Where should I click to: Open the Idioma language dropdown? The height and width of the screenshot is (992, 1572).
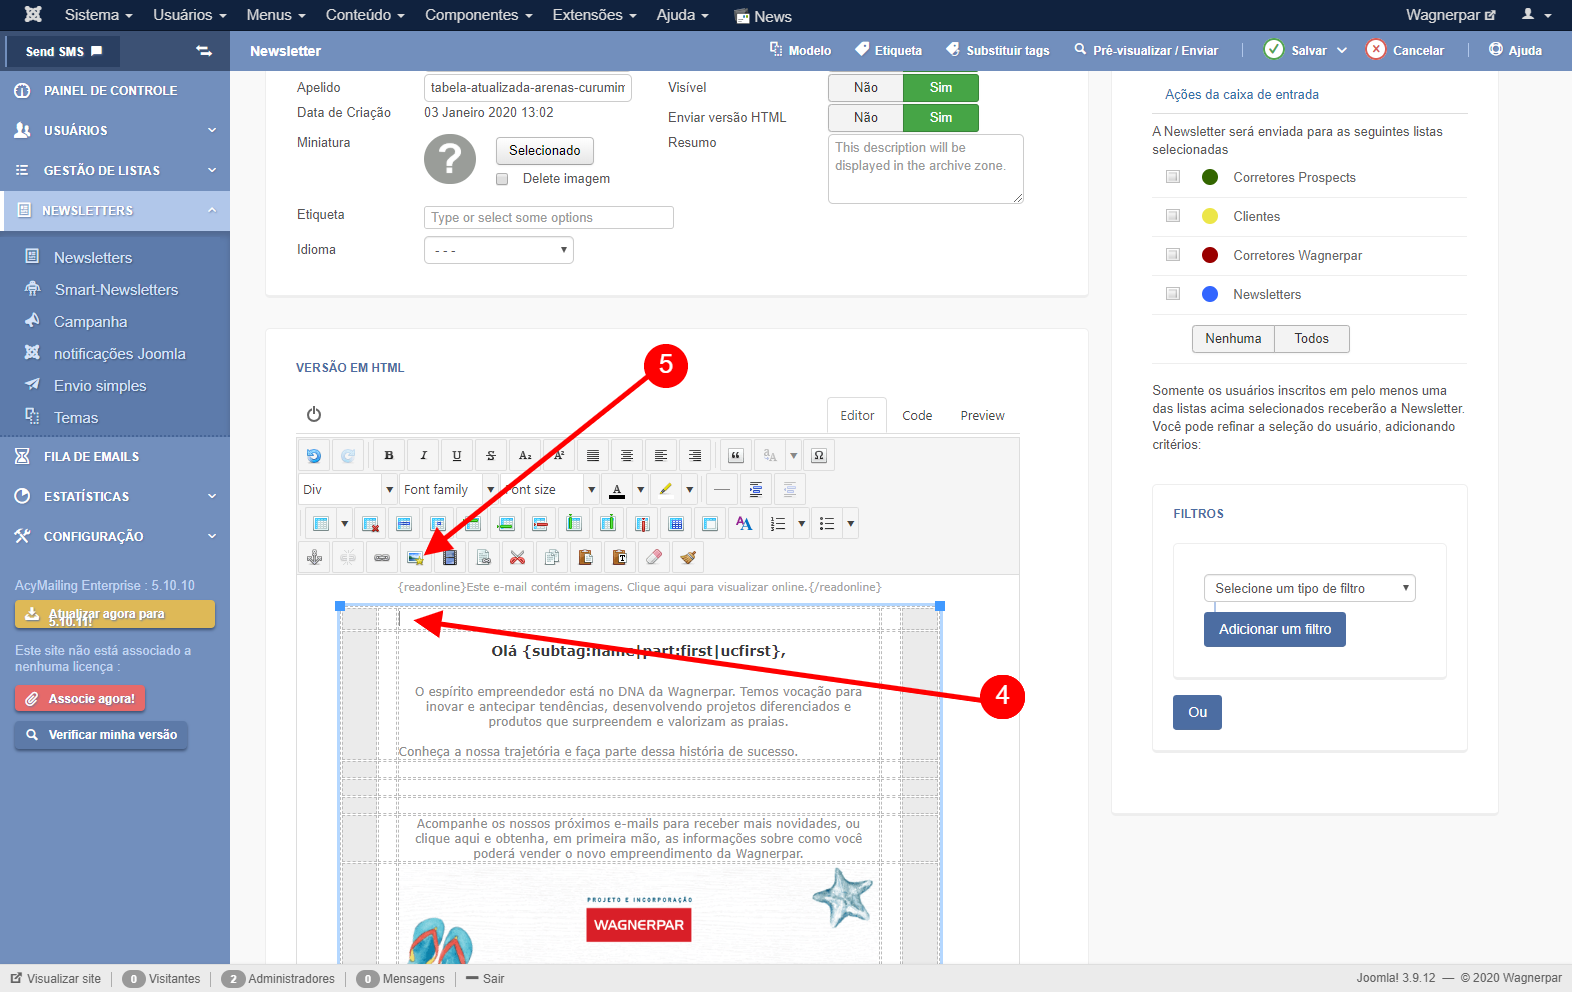click(498, 250)
